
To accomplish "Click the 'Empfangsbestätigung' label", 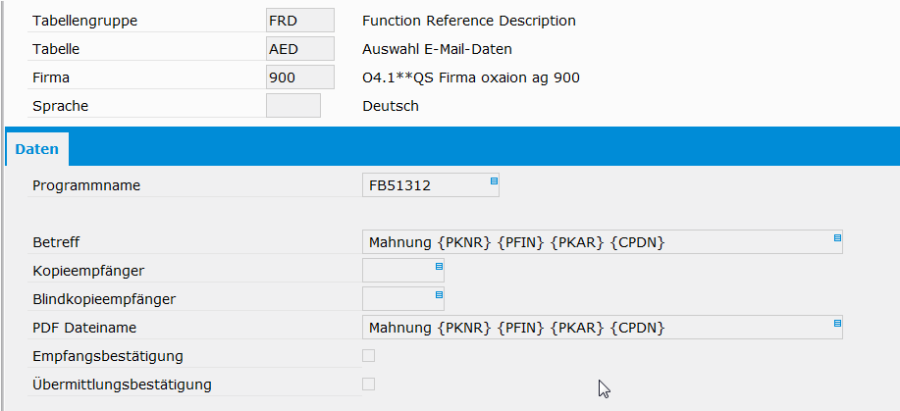I will 108,356.
